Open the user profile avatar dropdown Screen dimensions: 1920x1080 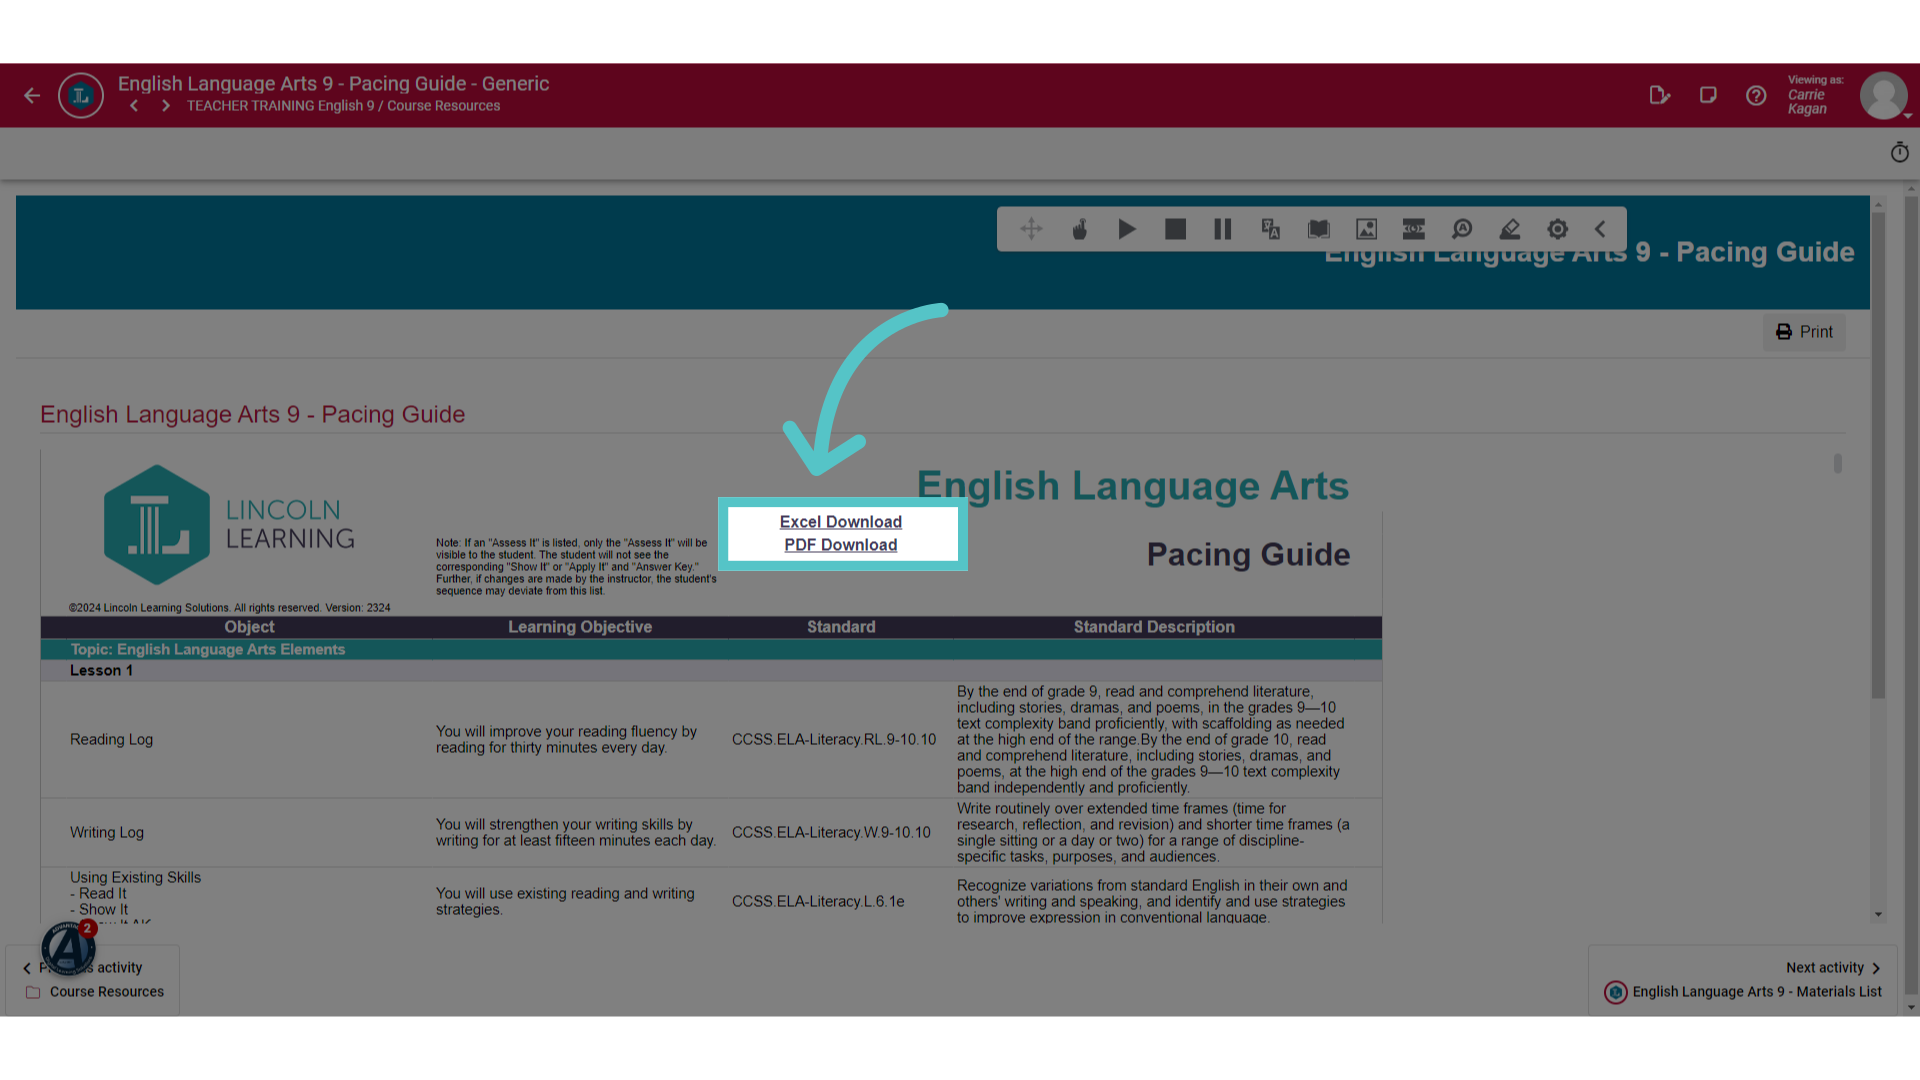pos(1884,96)
